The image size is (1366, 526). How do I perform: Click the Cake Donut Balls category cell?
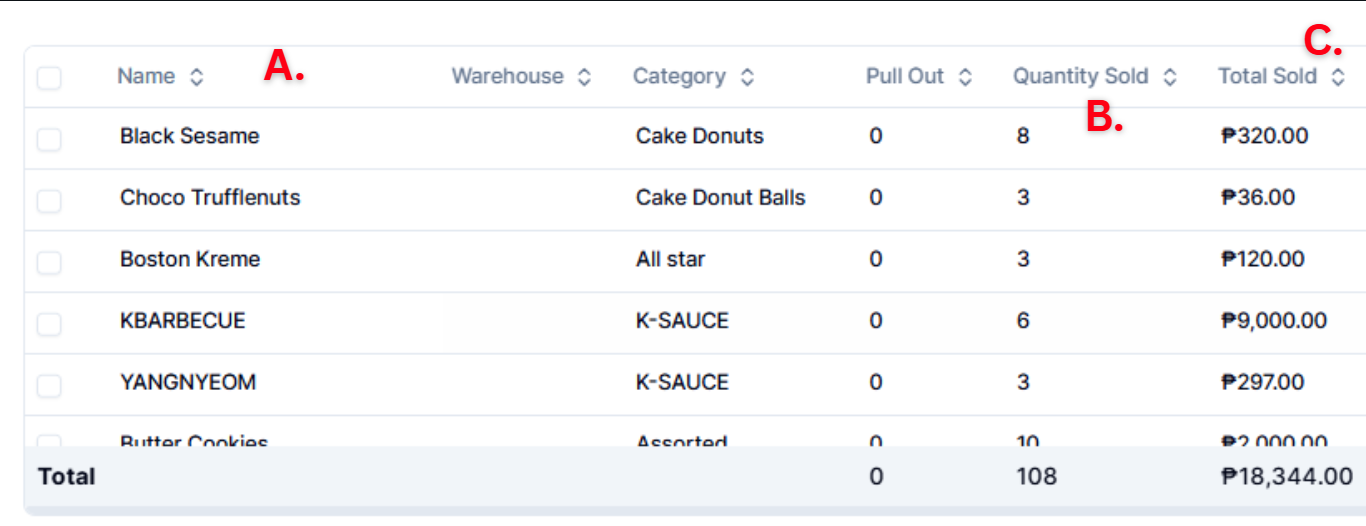pyautogui.click(x=720, y=198)
